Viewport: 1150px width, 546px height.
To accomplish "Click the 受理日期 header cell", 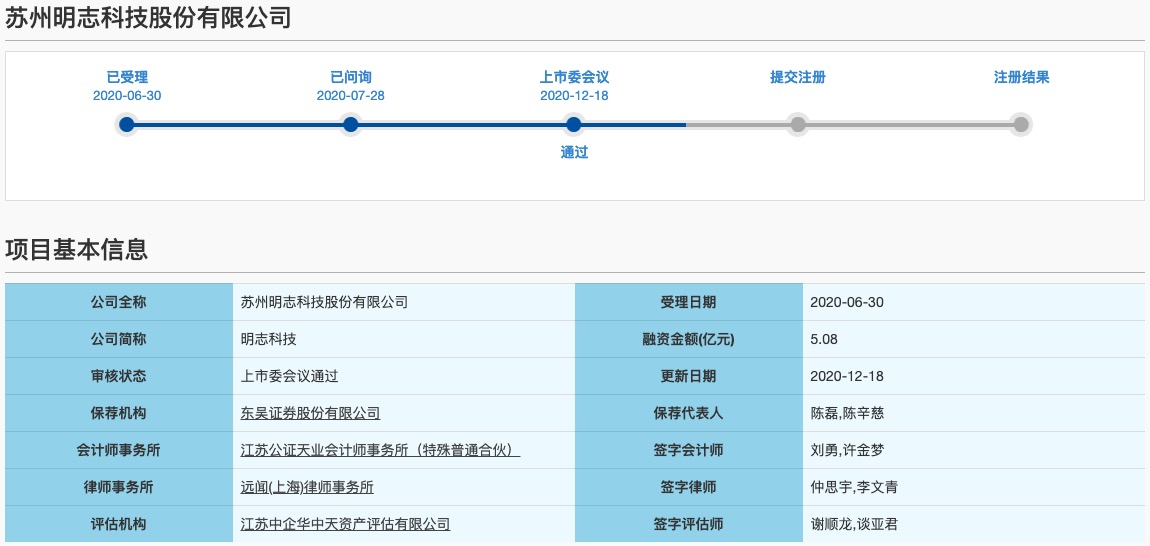I will pyautogui.click(x=689, y=302).
